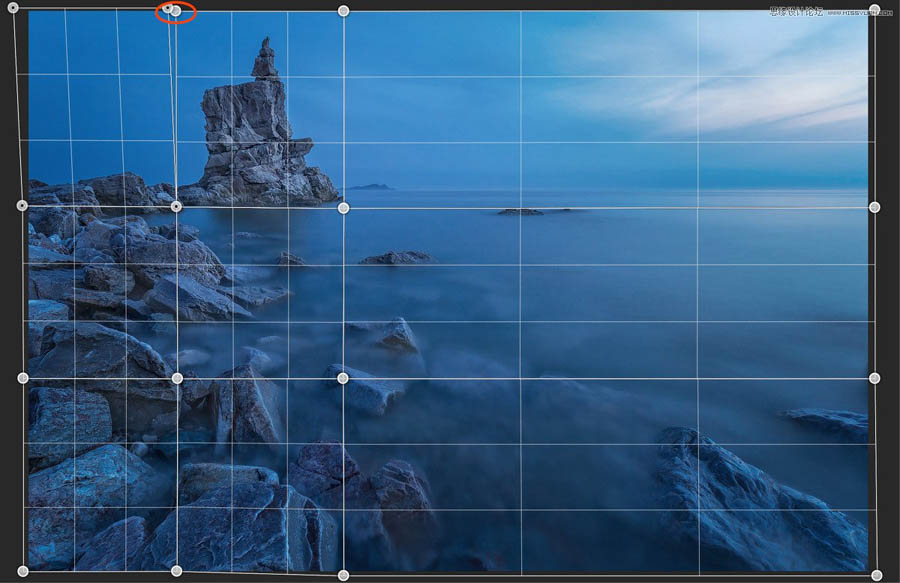The height and width of the screenshot is (583, 900).
Task: Select the bottom-edge left control point
Action: [178, 573]
